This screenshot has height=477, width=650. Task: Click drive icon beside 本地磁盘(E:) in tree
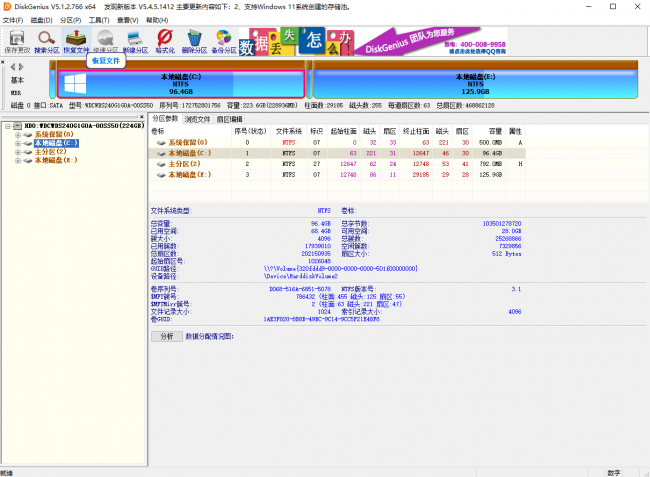[28, 160]
